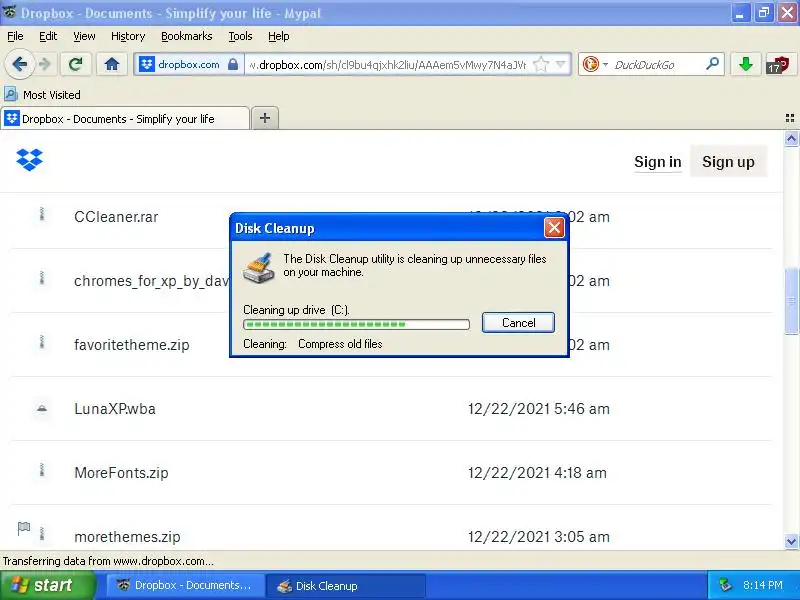Click the file icon beside LunaXP.wba
Viewport: 800px width, 600px height.
point(42,408)
